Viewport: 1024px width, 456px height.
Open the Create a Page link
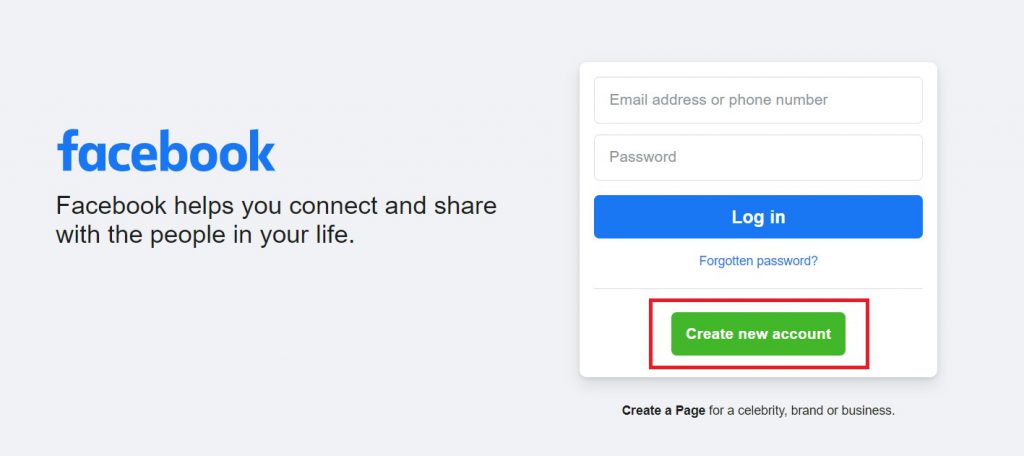[x=663, y=411]
